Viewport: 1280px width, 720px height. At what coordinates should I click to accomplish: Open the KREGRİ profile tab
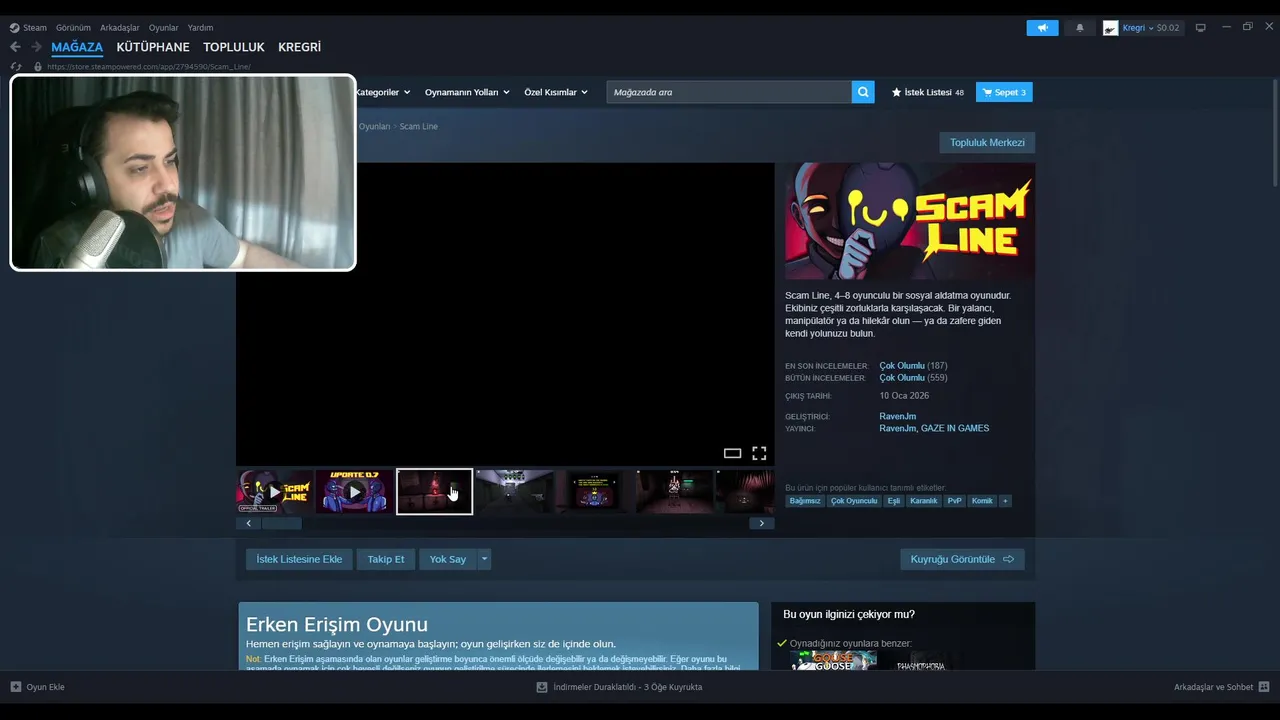pyautogui.click(x=299, y=47)
